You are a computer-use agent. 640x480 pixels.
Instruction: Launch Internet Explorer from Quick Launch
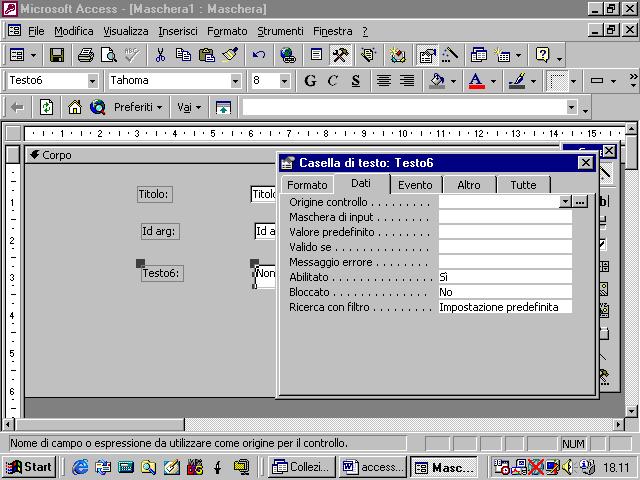(80, 467)
